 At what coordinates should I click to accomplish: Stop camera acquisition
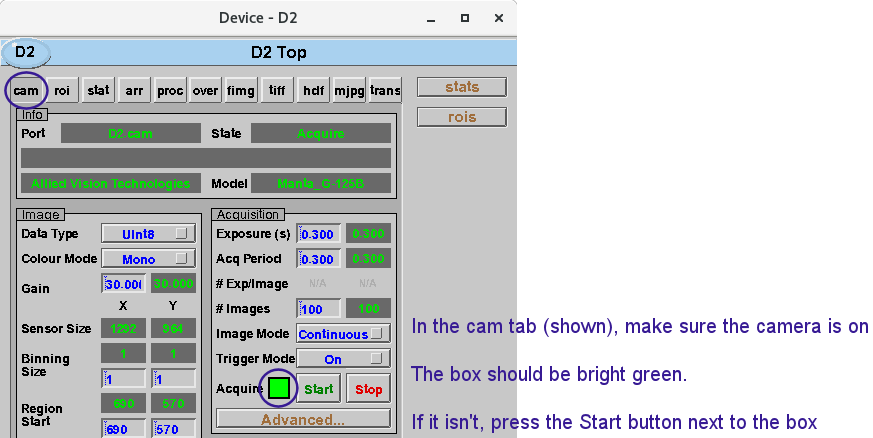(x=369, y=389)
